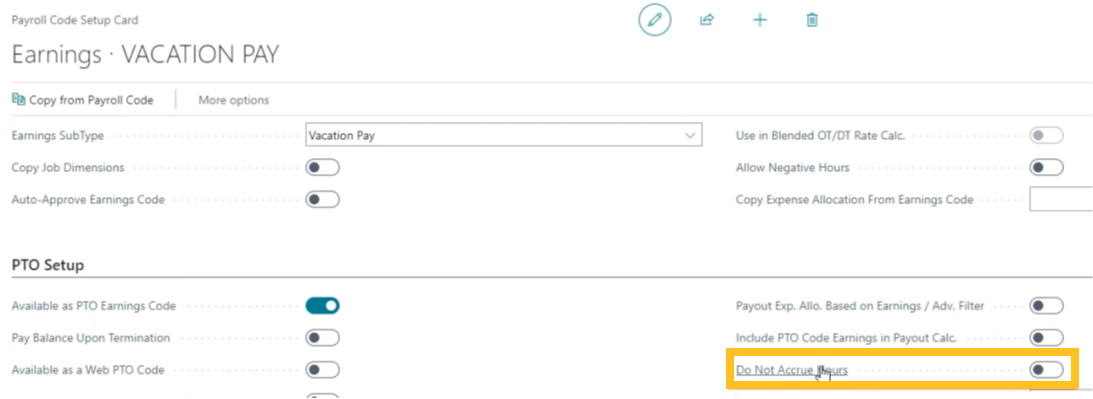Click the share icon
The width and height of the screenshot is (1093, 399).
click(707, 20)
